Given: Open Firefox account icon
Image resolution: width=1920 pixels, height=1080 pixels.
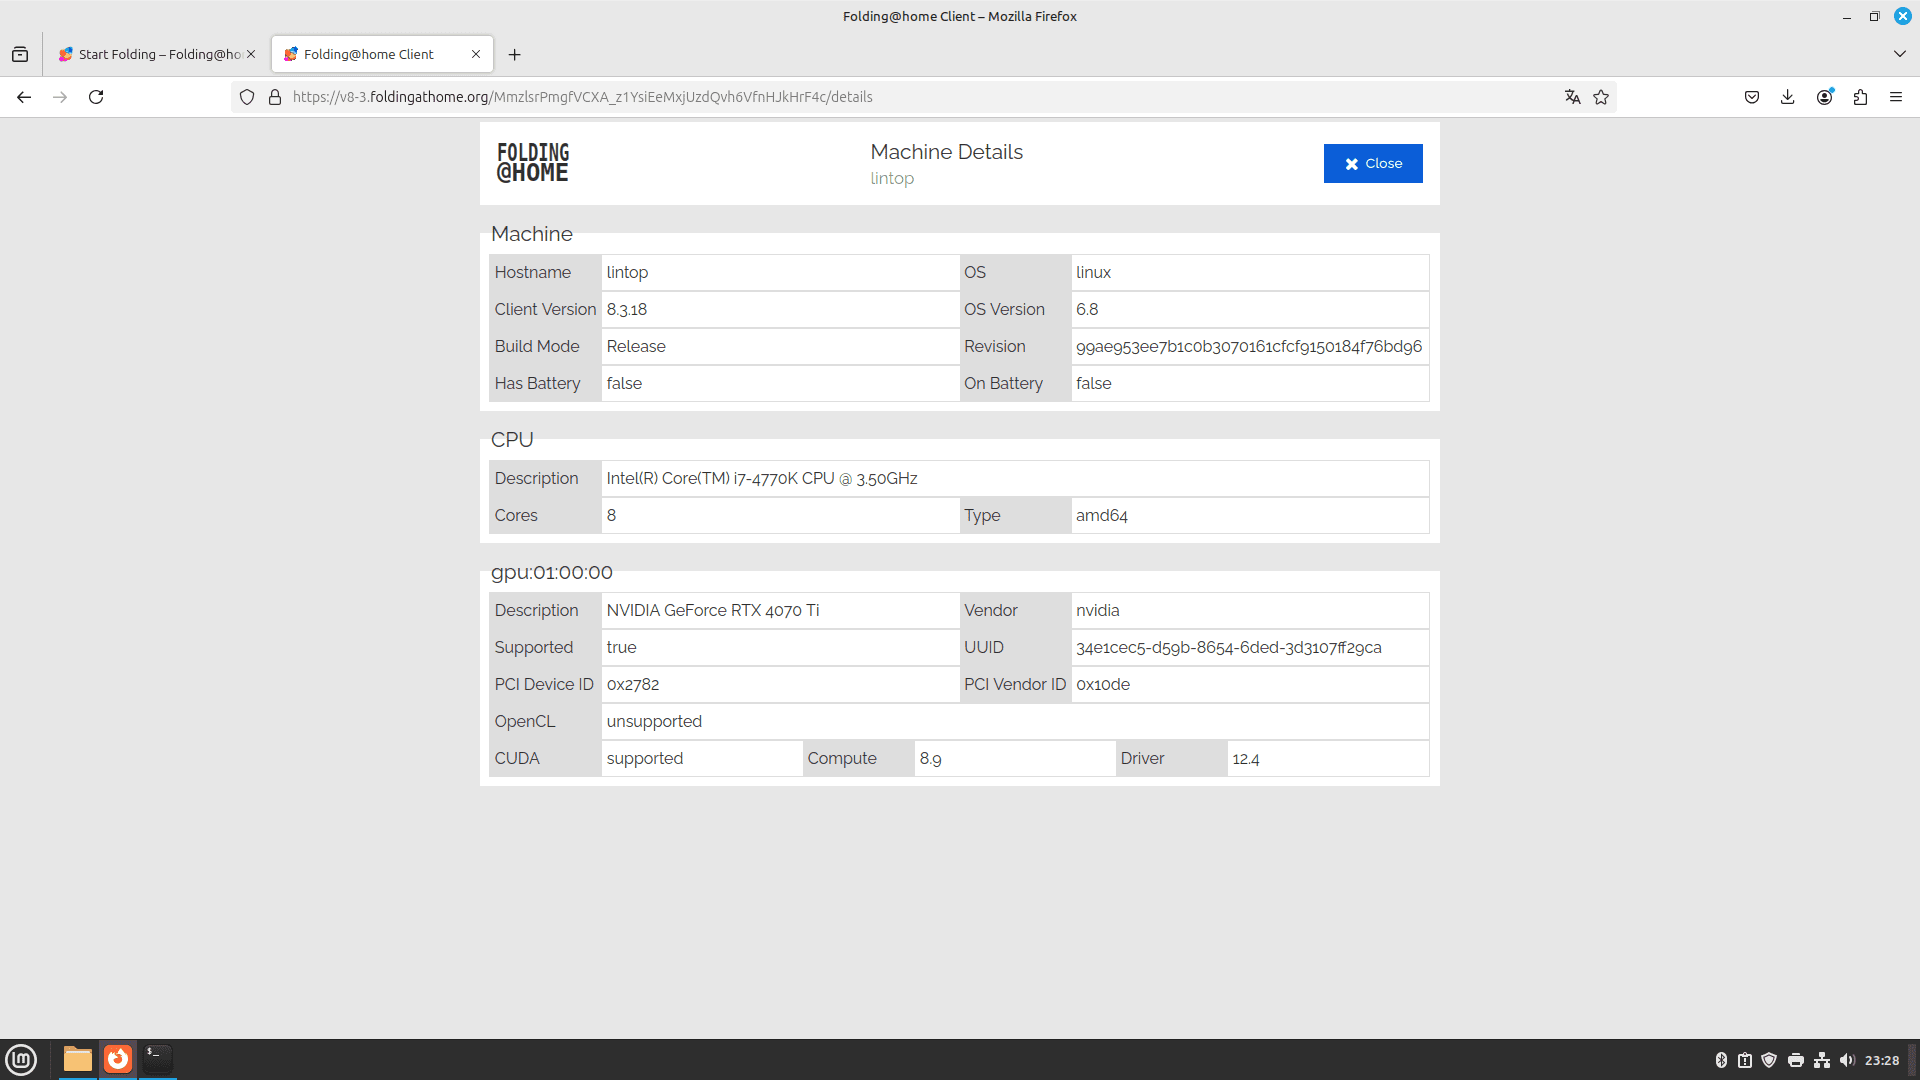Looking at the screenshot, I should 1824,97.
